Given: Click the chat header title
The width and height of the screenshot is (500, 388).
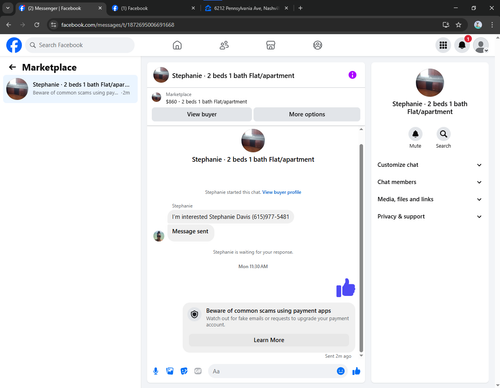Looking at the screenshot, I should coord(233,76).
